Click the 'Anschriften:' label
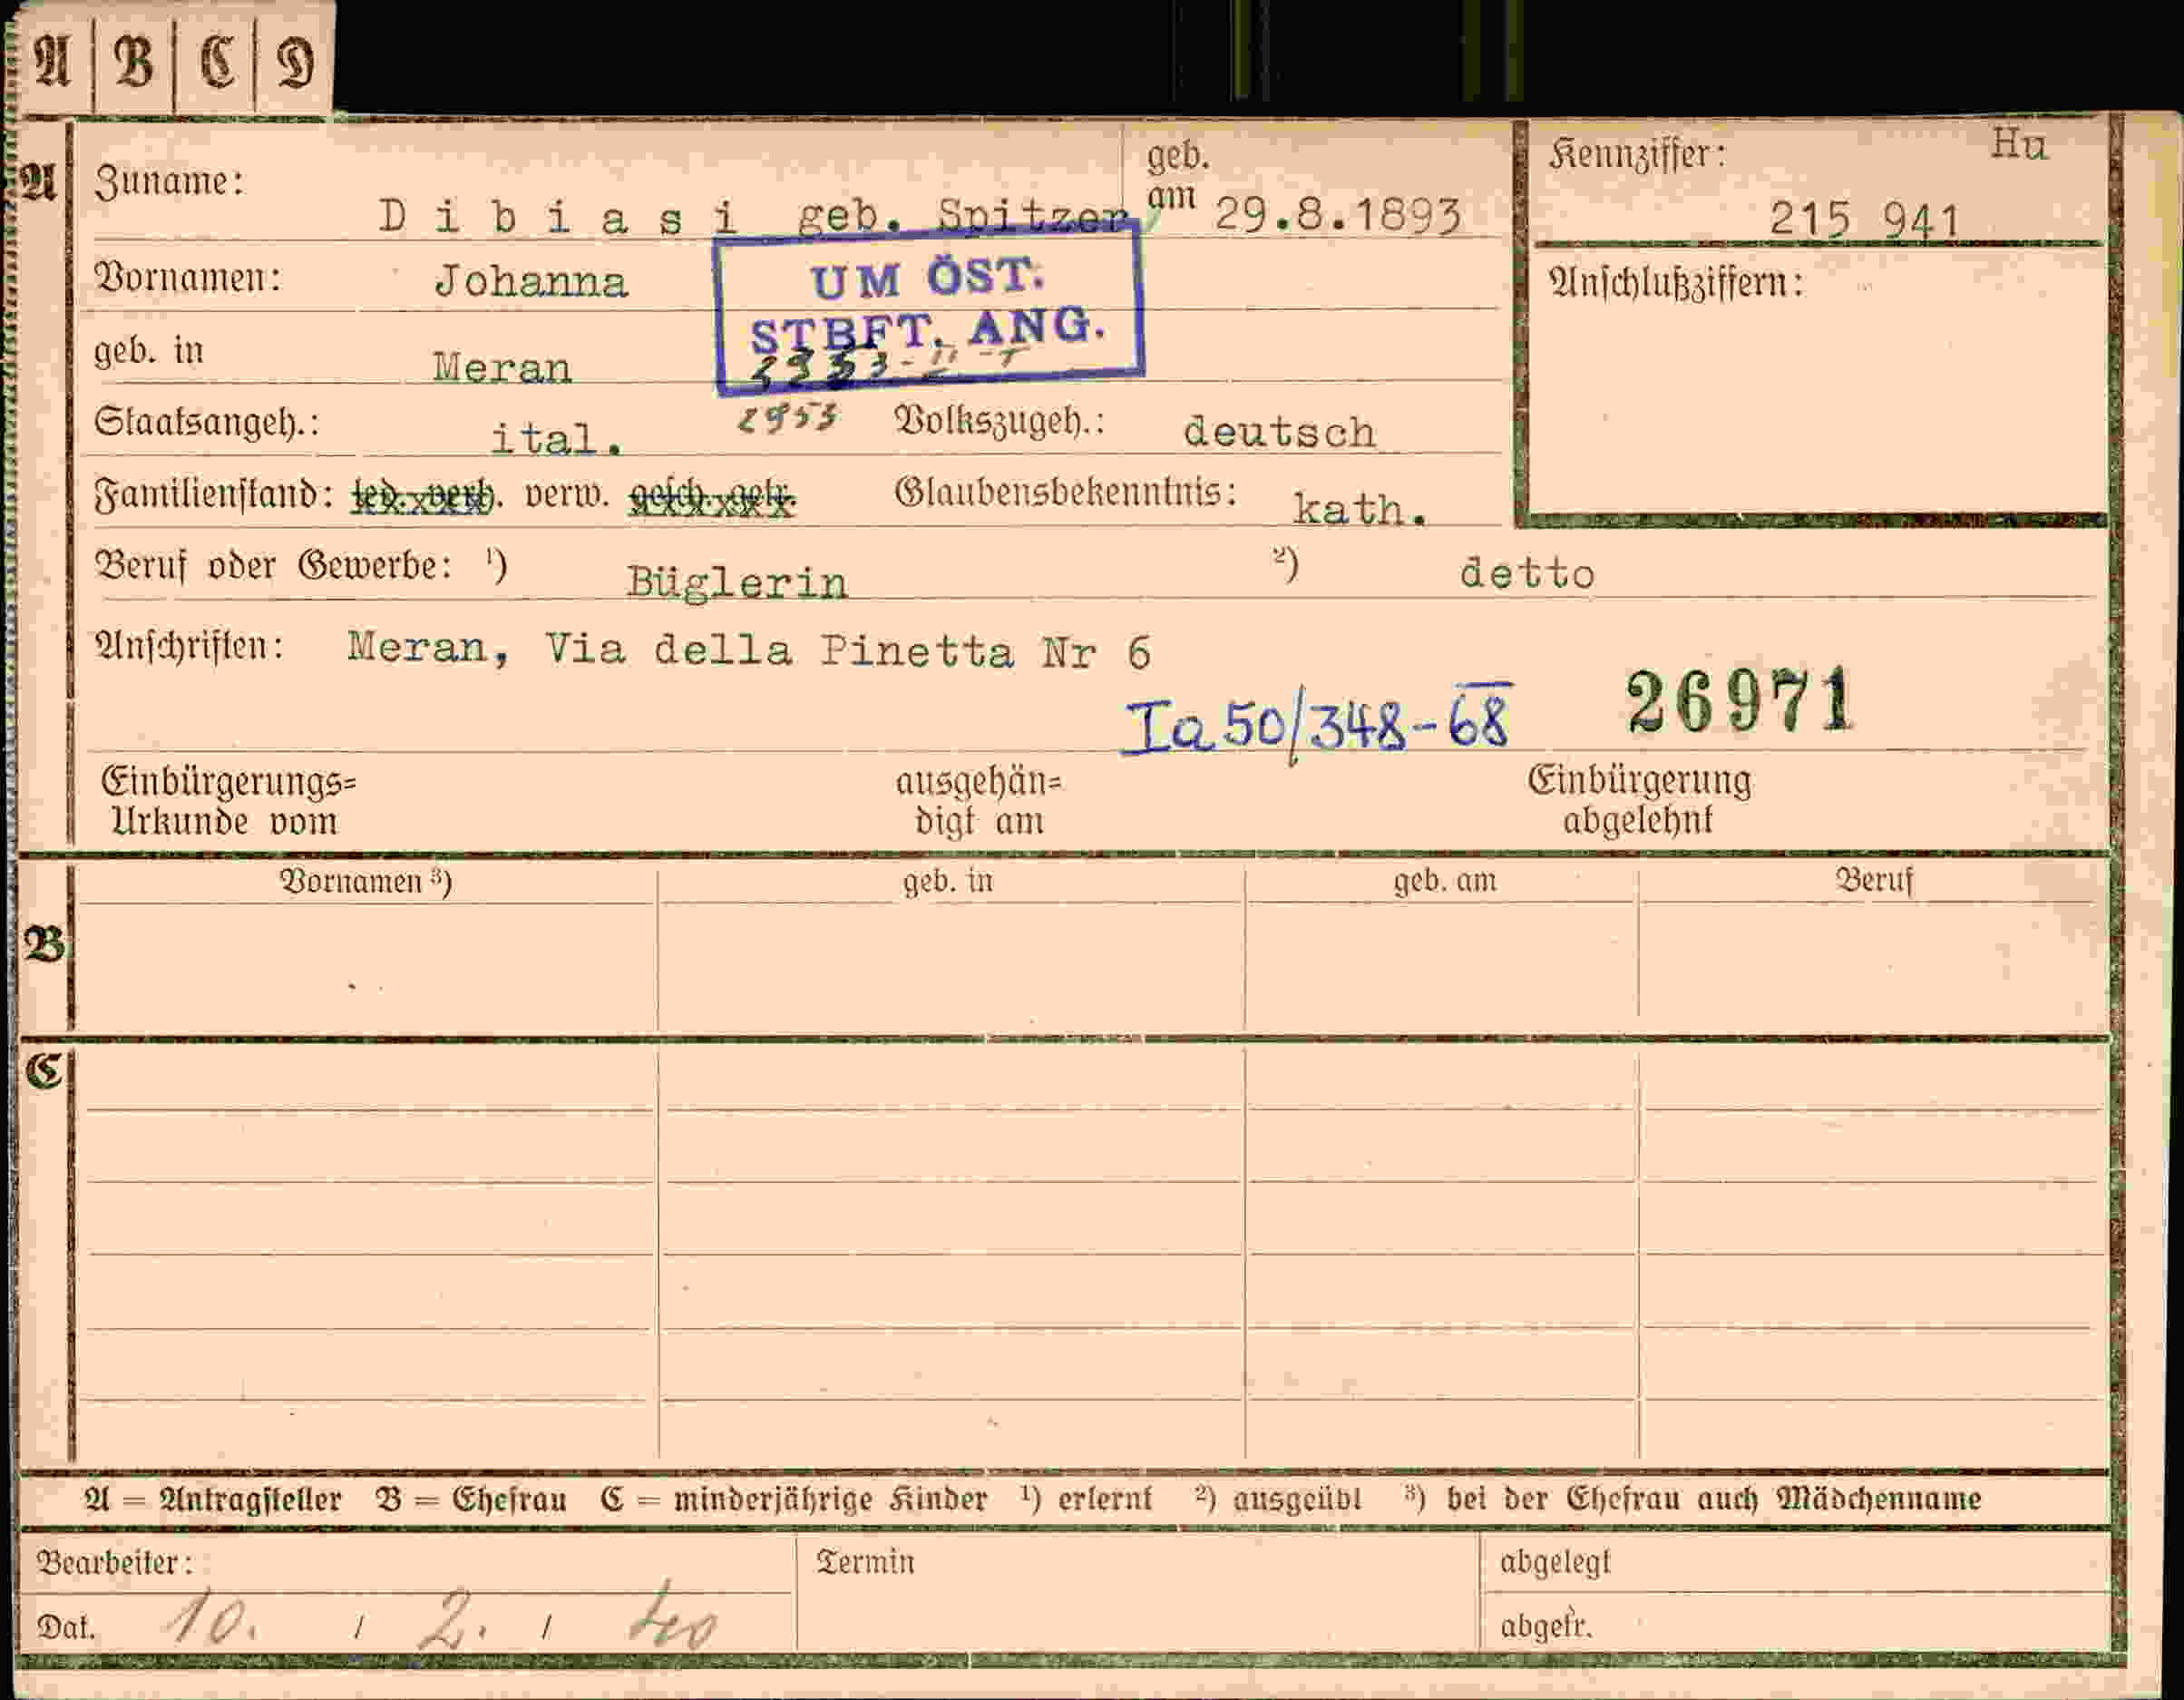 189,646
